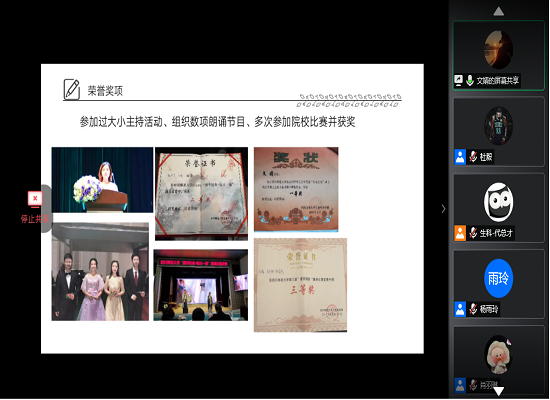The height and width of the screenshot is (400, 550).
Task: Click the orange user icon for 生科-代总才
Action: click(x=460, y=233)
